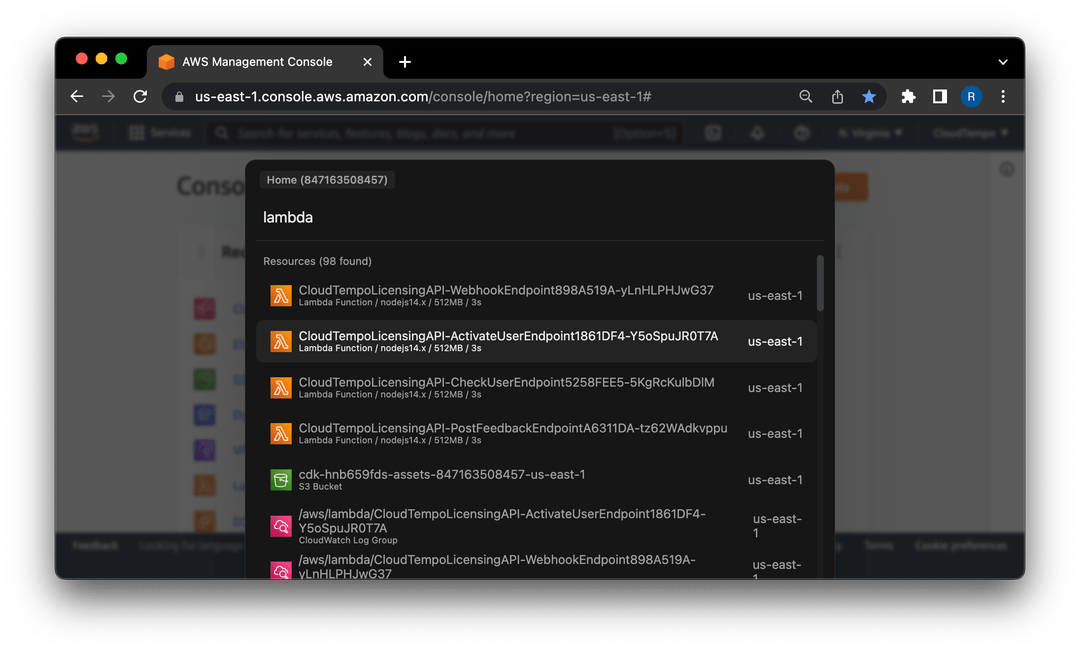Screen dimensions: 1080x652
Task: Open /aws/lambda WebhookEndpoint898A519A log group result
Action: click(x=536, y=567)
